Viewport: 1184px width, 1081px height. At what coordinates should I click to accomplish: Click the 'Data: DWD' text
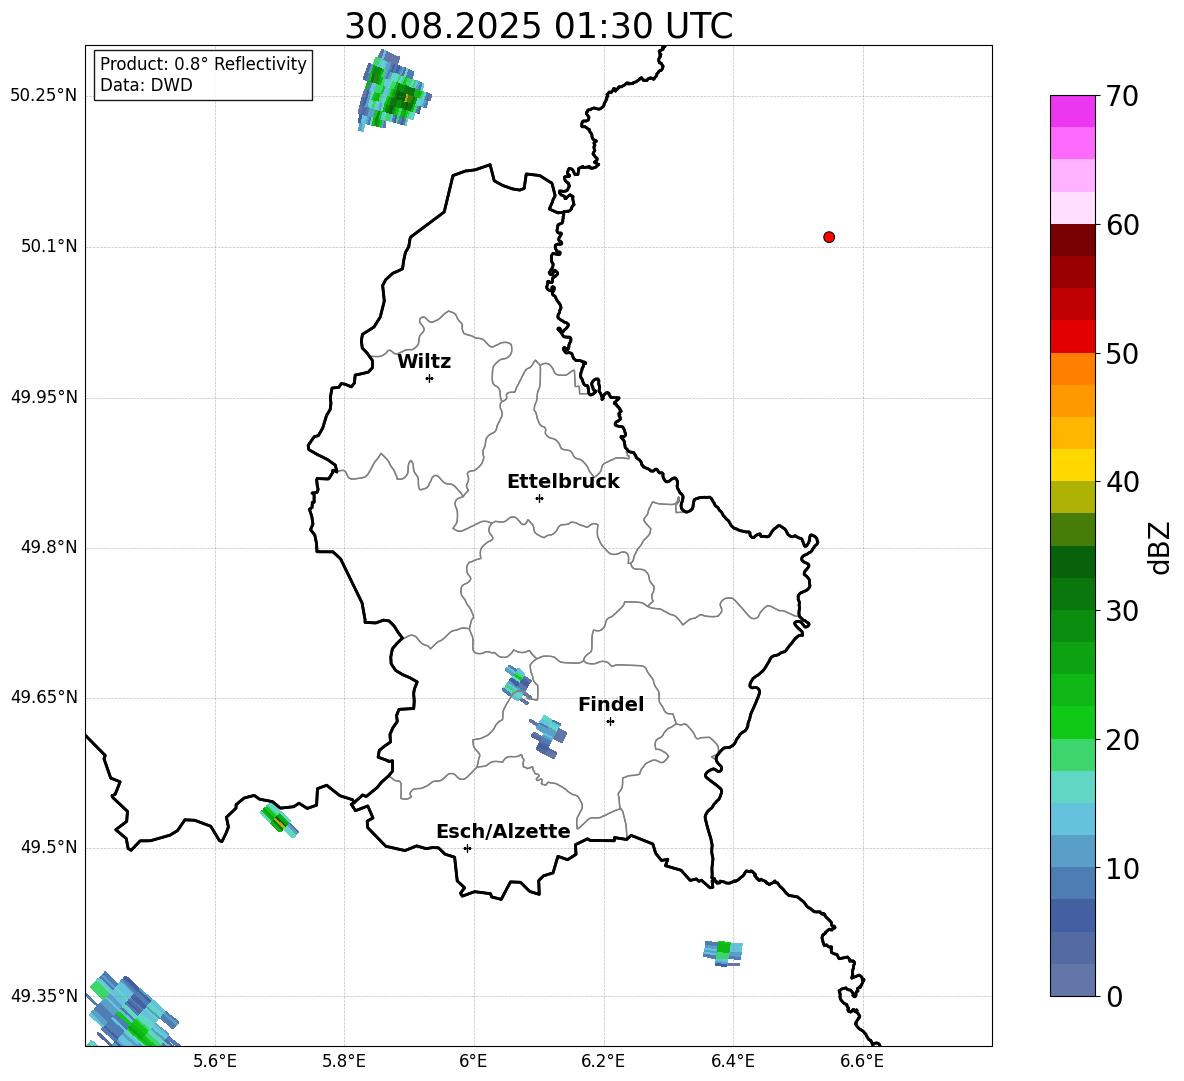[146, 85]
